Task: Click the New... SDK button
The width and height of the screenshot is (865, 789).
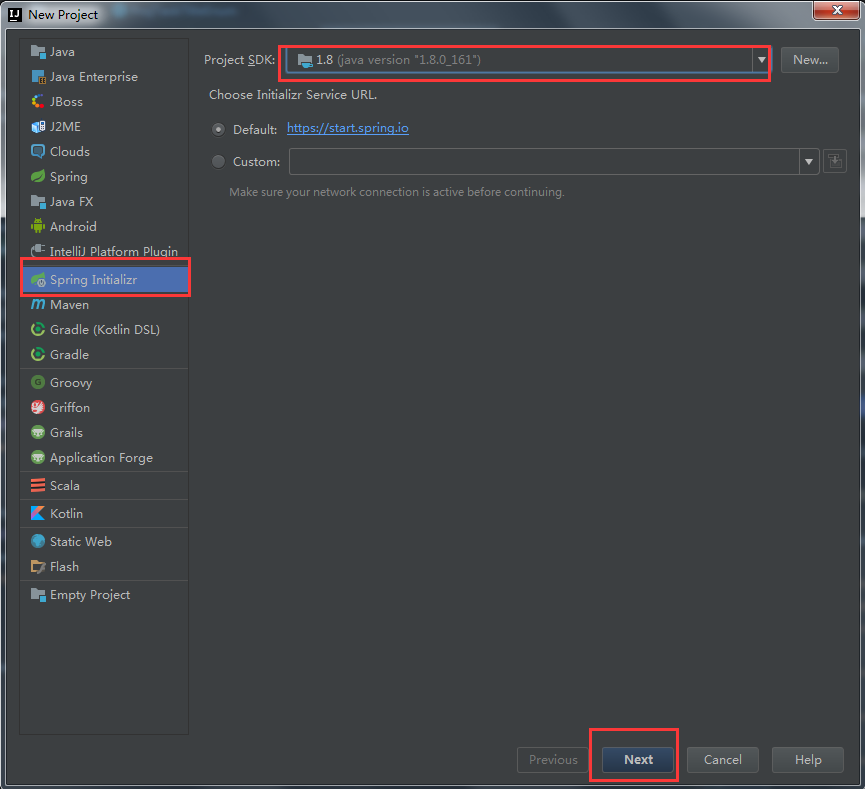Action: pyautogui.click(x=810, y=60)
